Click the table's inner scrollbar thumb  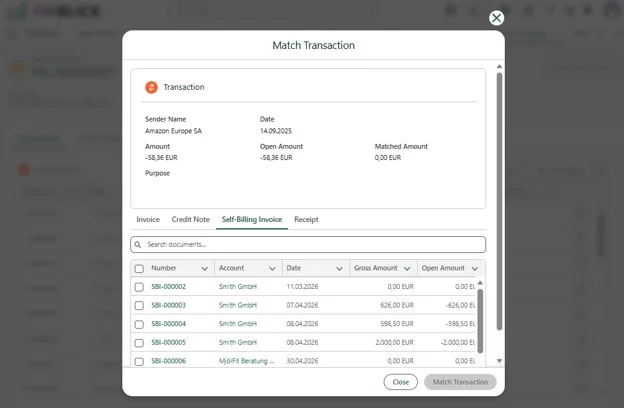[x=480, y=321]
